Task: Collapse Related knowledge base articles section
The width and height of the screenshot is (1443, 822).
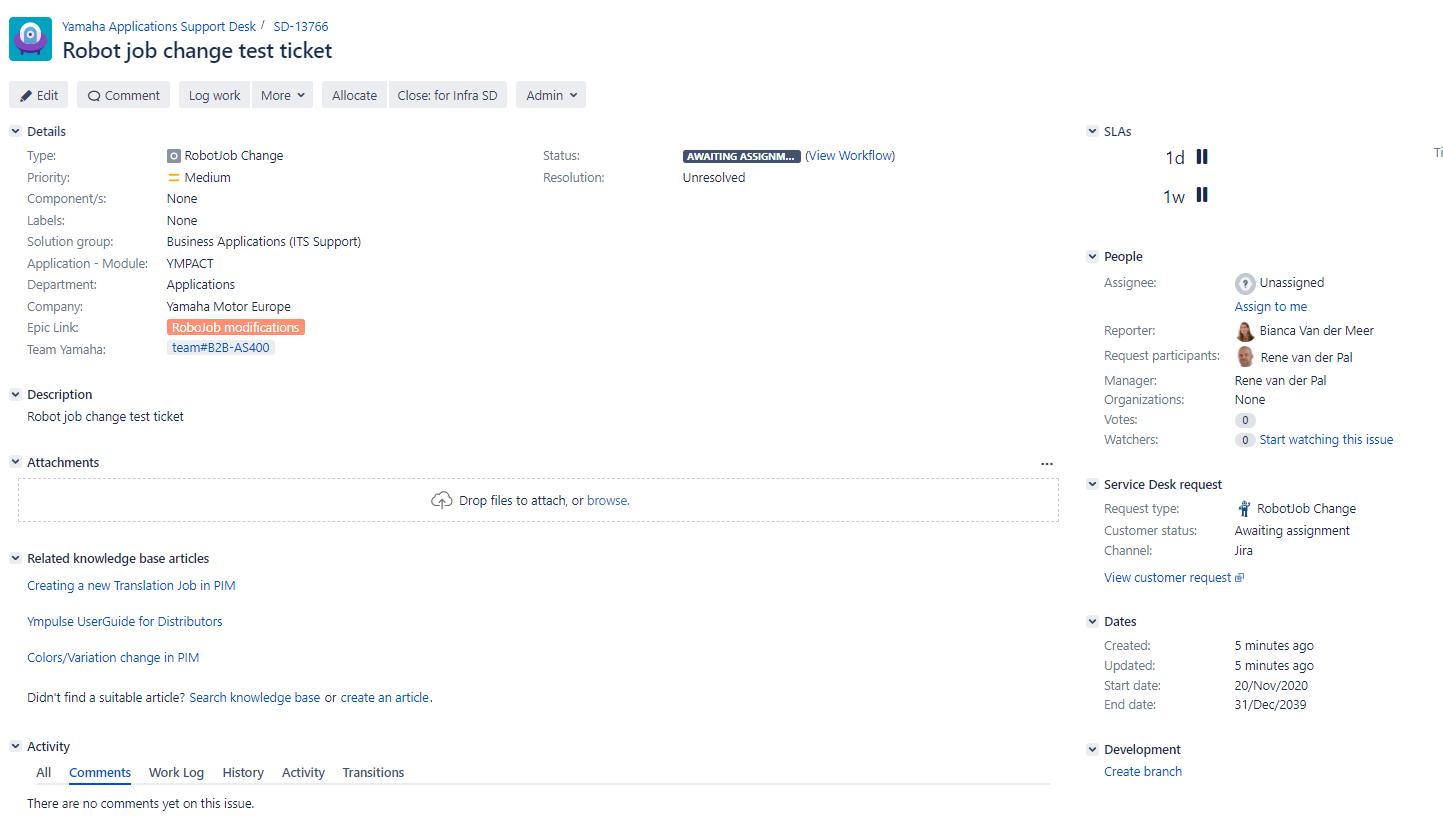Action: (x=15, y=558)
